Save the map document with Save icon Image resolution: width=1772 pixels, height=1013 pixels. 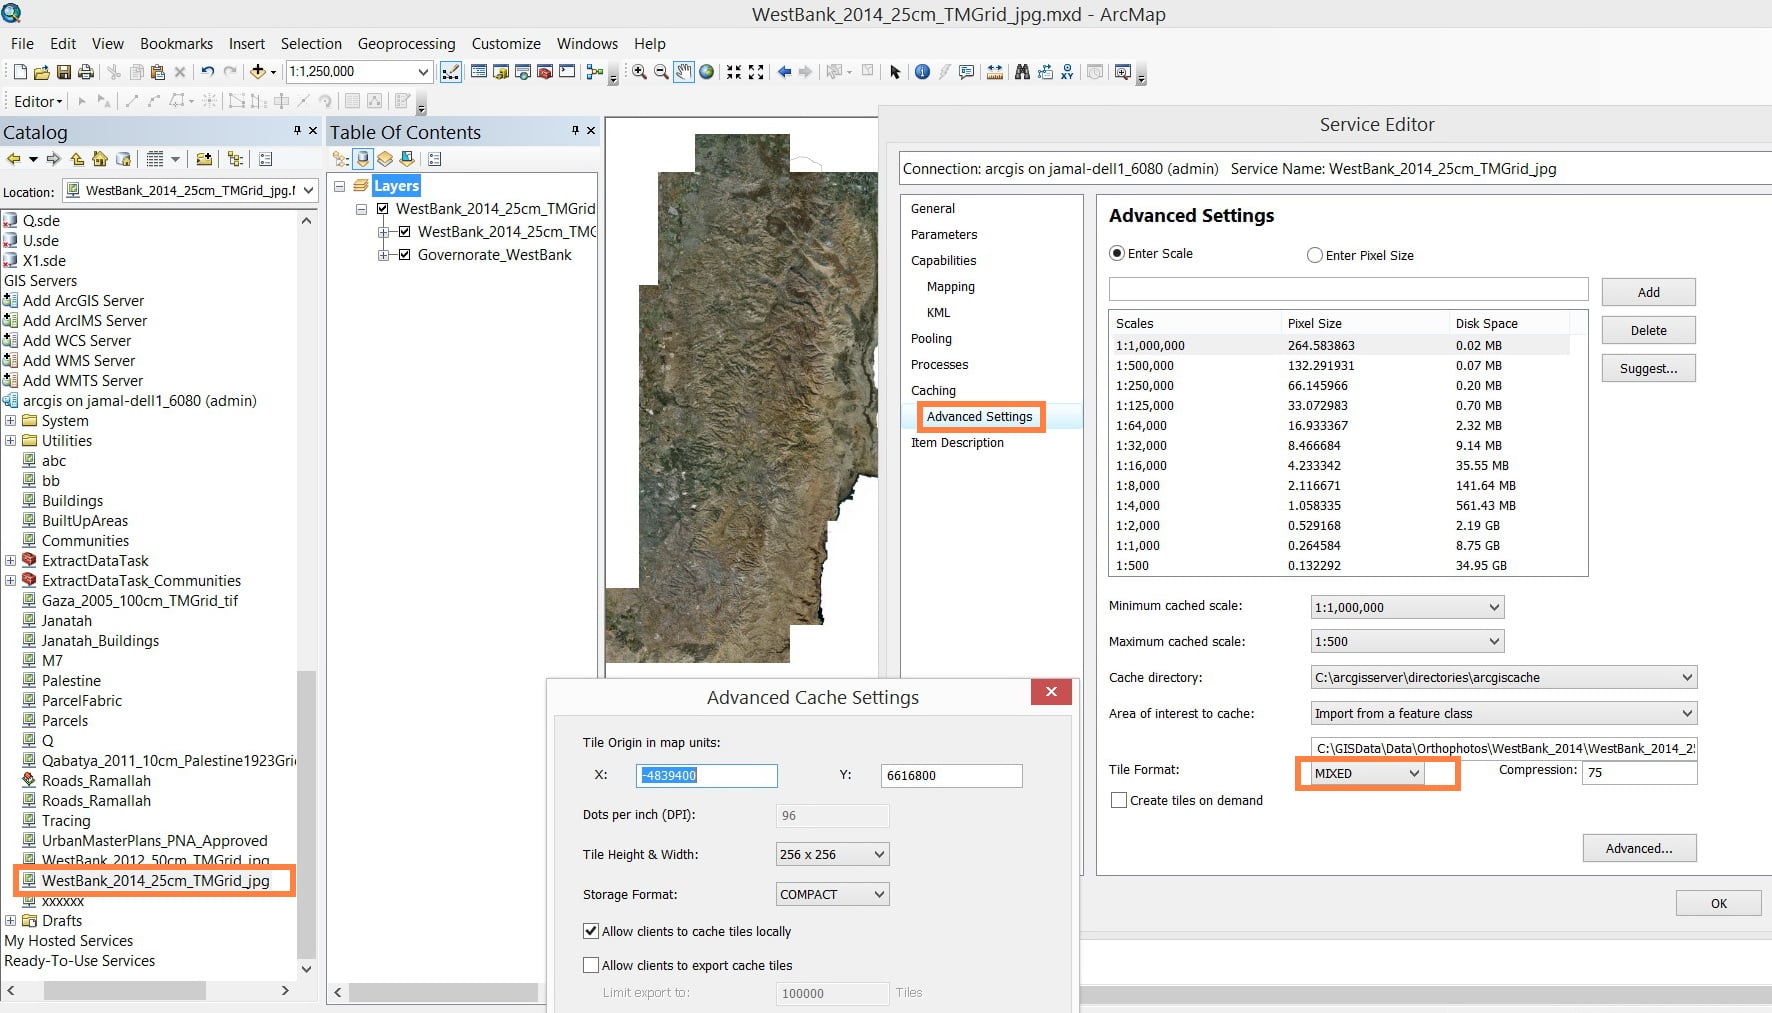point(64,72)
